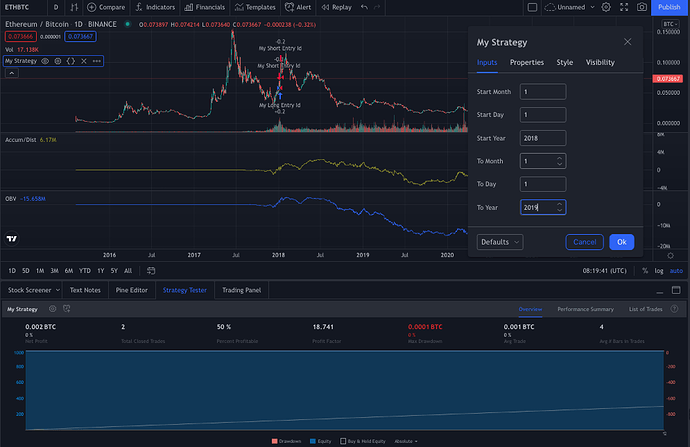This screenshot has height=447, width=690.
Task: Open the BTC currency dropdown on price scale
Action: tap(670, 24)
